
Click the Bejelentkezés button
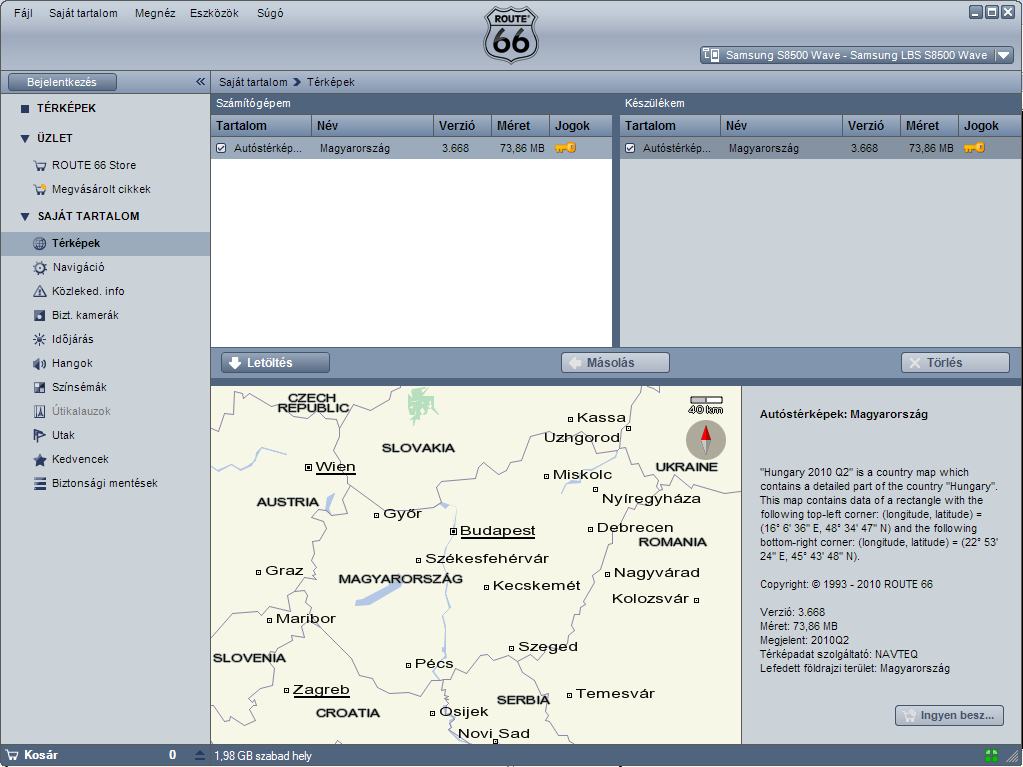(x=62, y=82)
